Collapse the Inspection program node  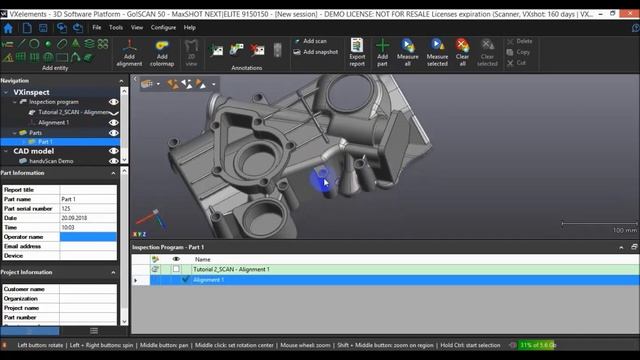(x=15, y=102)
